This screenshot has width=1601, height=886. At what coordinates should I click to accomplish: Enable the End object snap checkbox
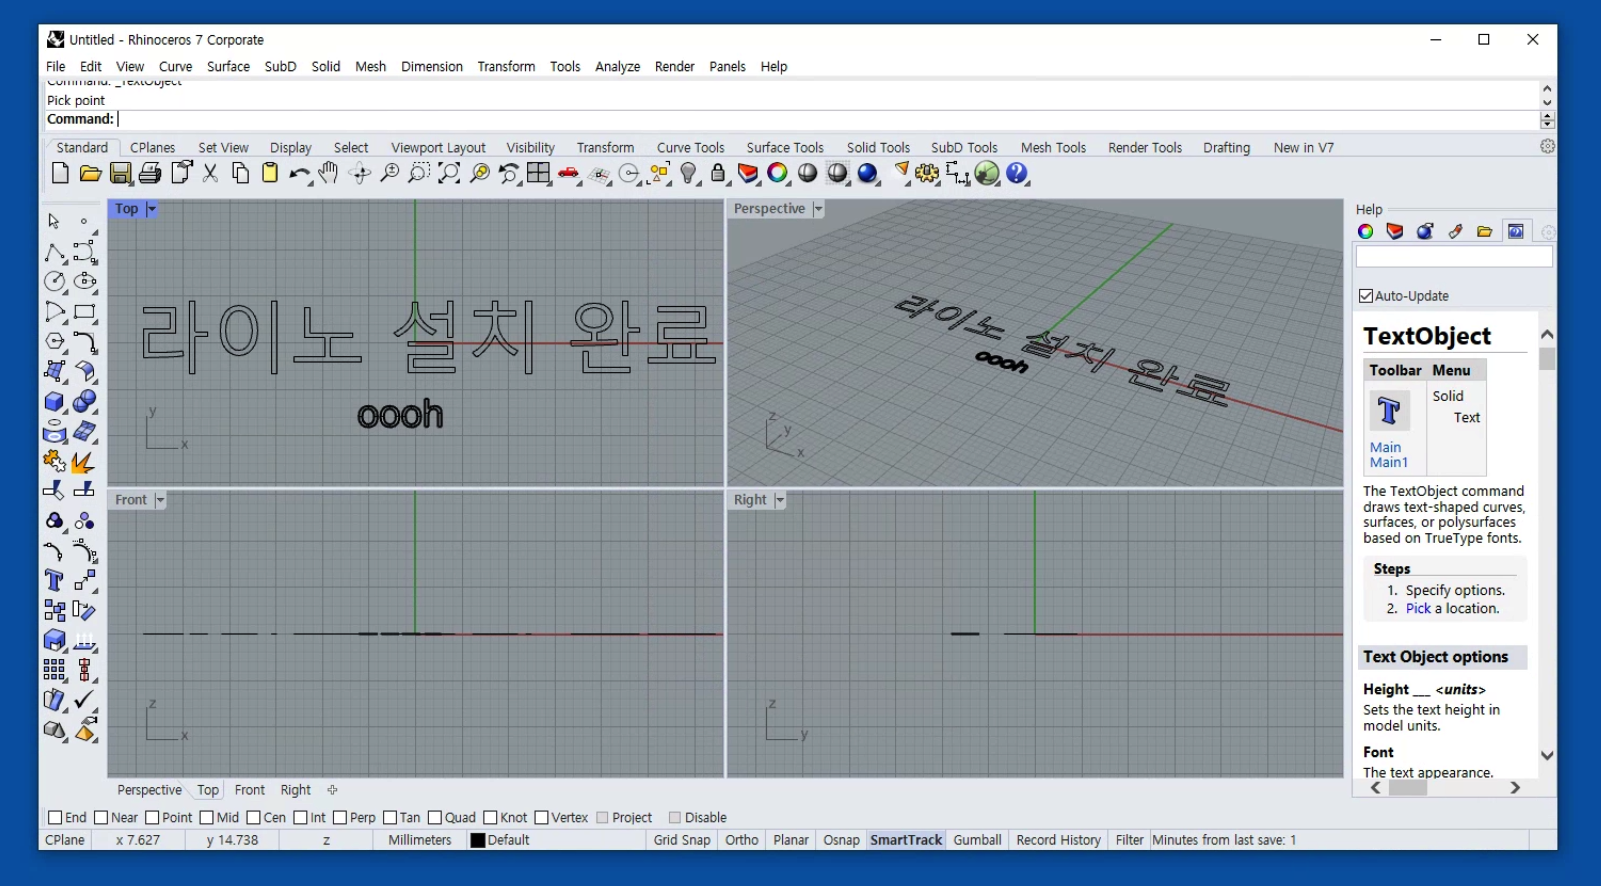[55, 817]
